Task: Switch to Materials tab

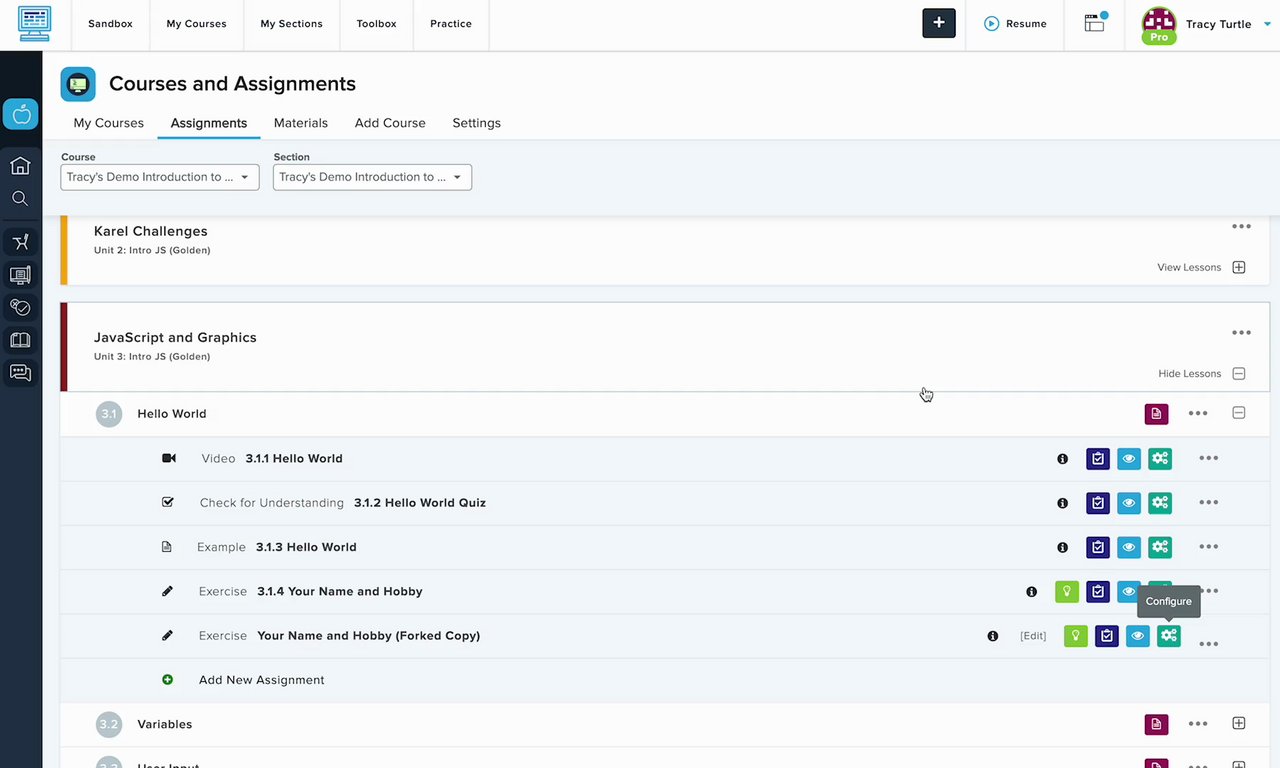Action: coord(301,123)
